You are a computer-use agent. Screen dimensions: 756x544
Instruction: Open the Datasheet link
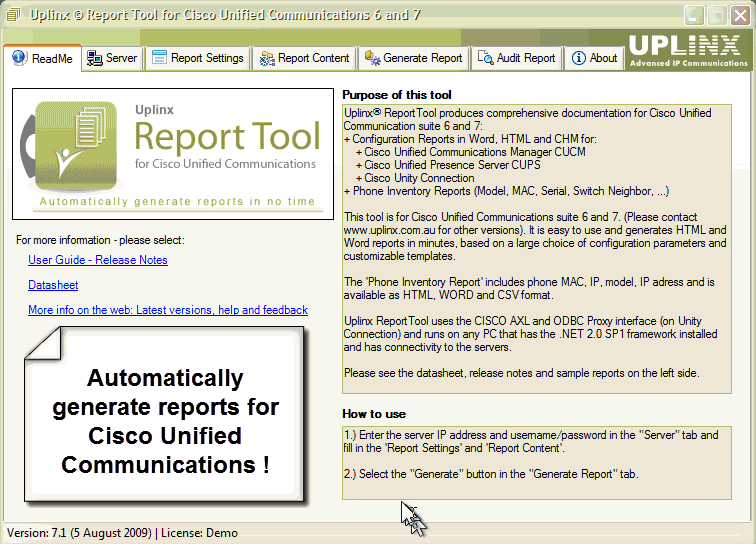[x=53, y=285]
